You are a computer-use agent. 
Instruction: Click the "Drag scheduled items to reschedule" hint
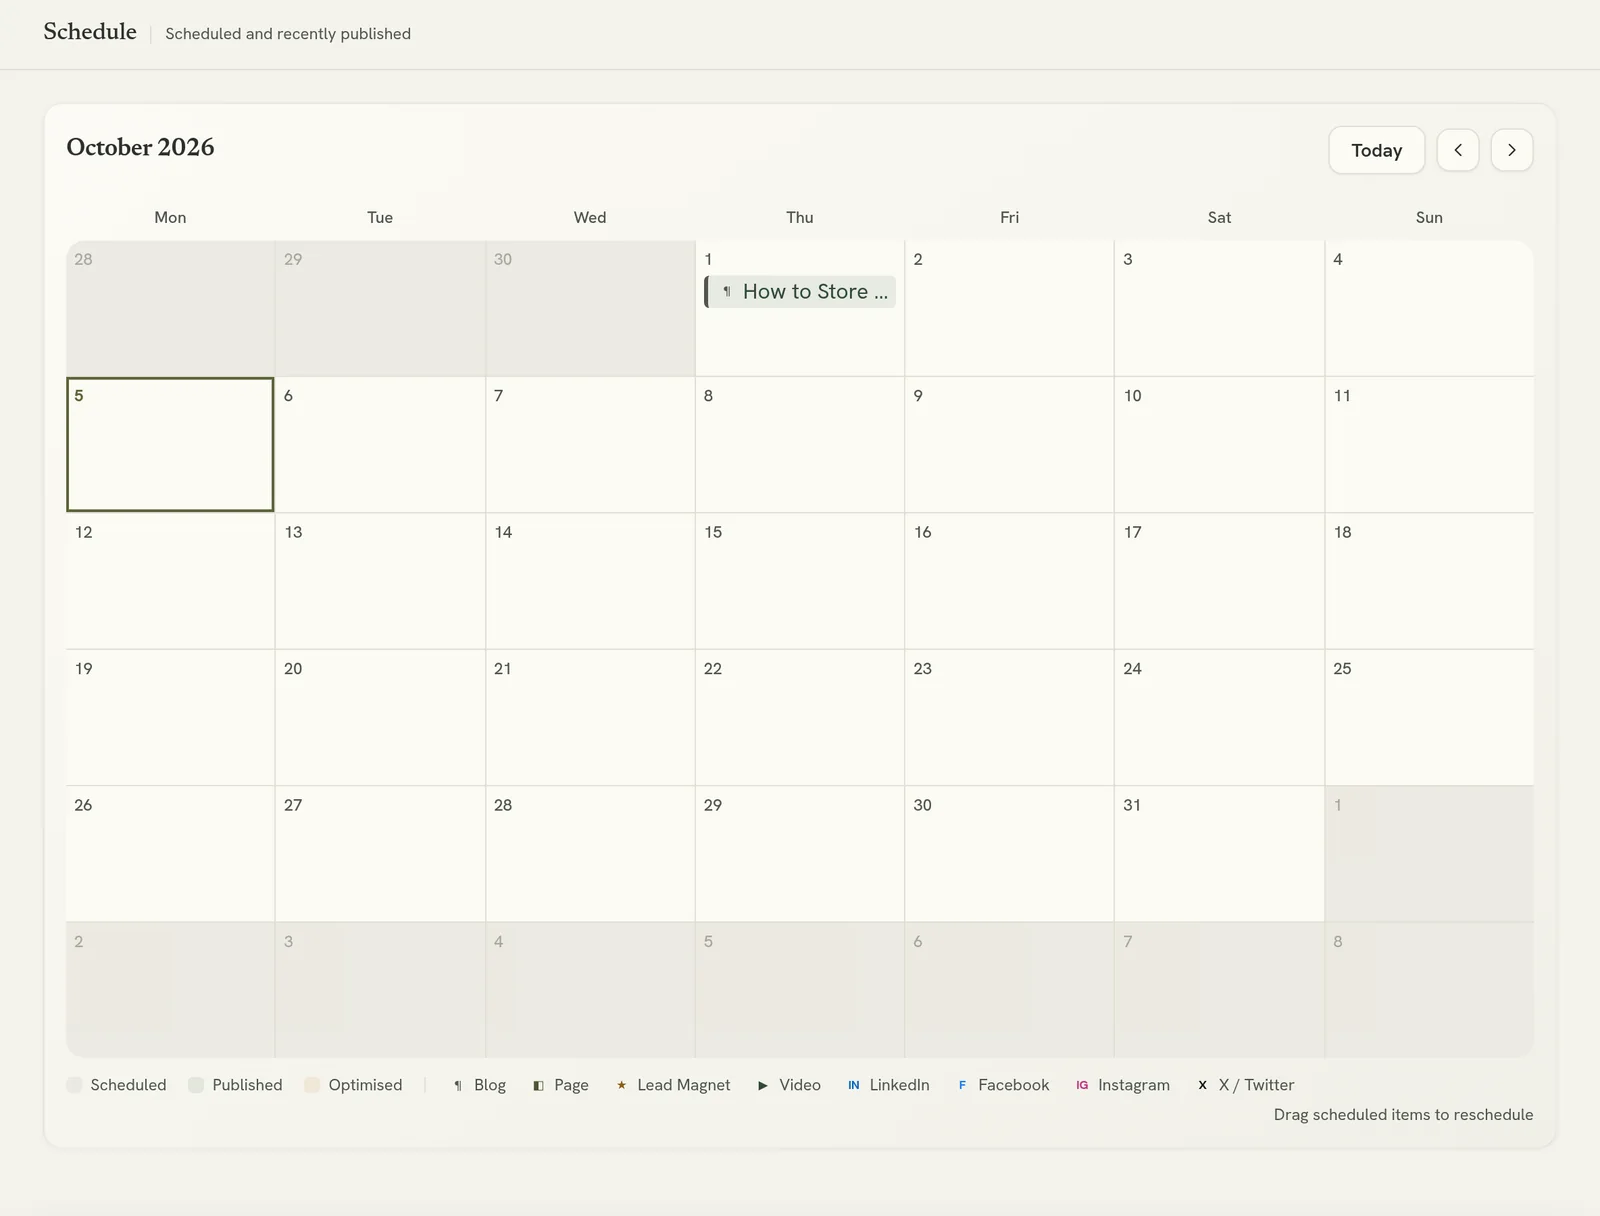click(x=1403, y=1115)
